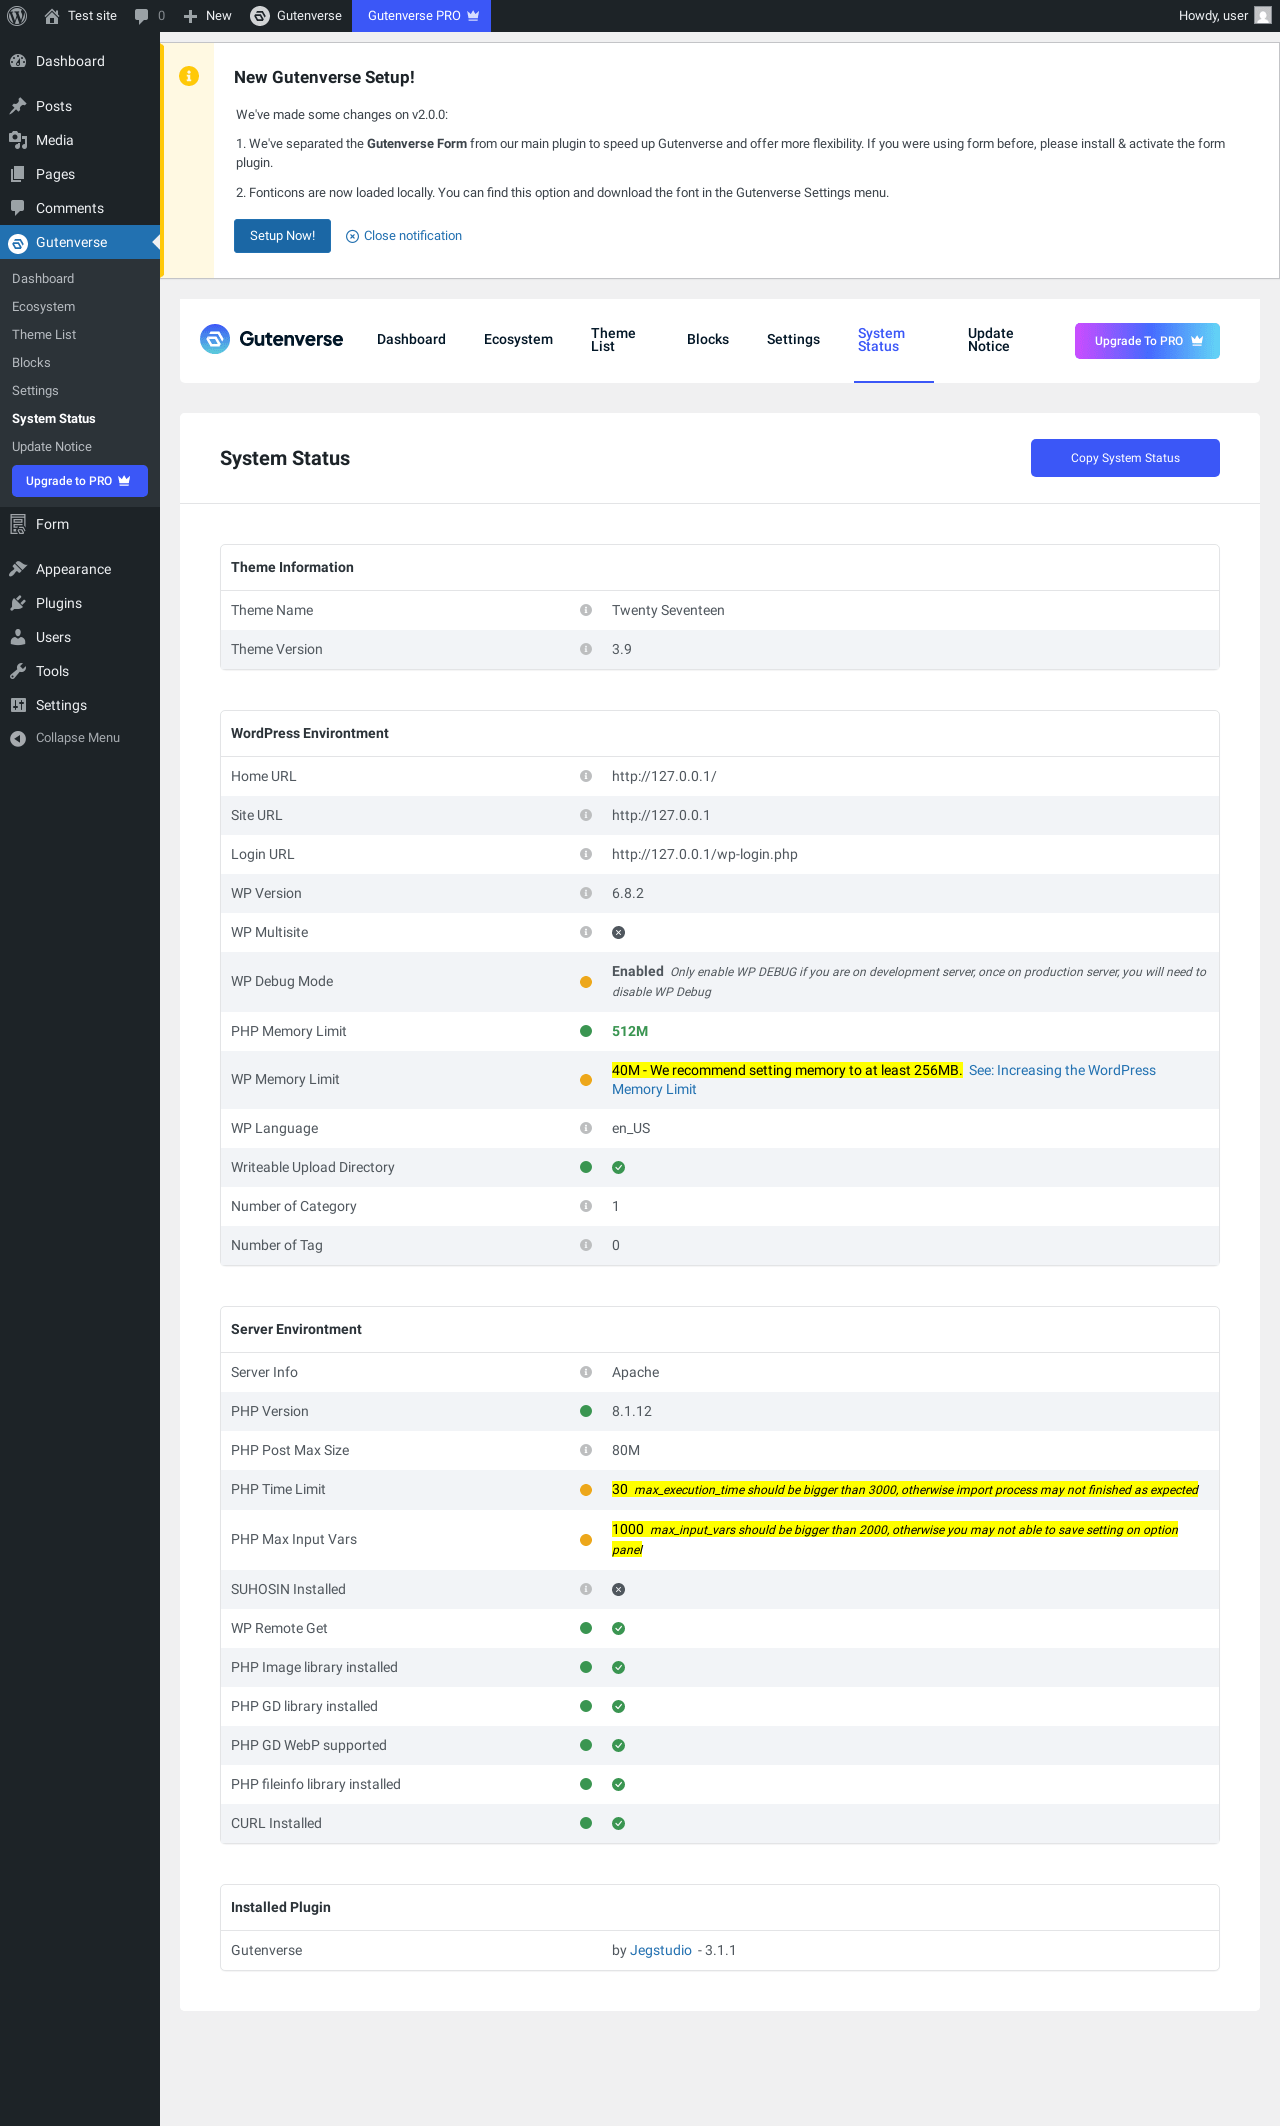The height and width of the screenshot is (2126, 1280).
Task: Close the notification via Close notification link
Action: (404, 236)
